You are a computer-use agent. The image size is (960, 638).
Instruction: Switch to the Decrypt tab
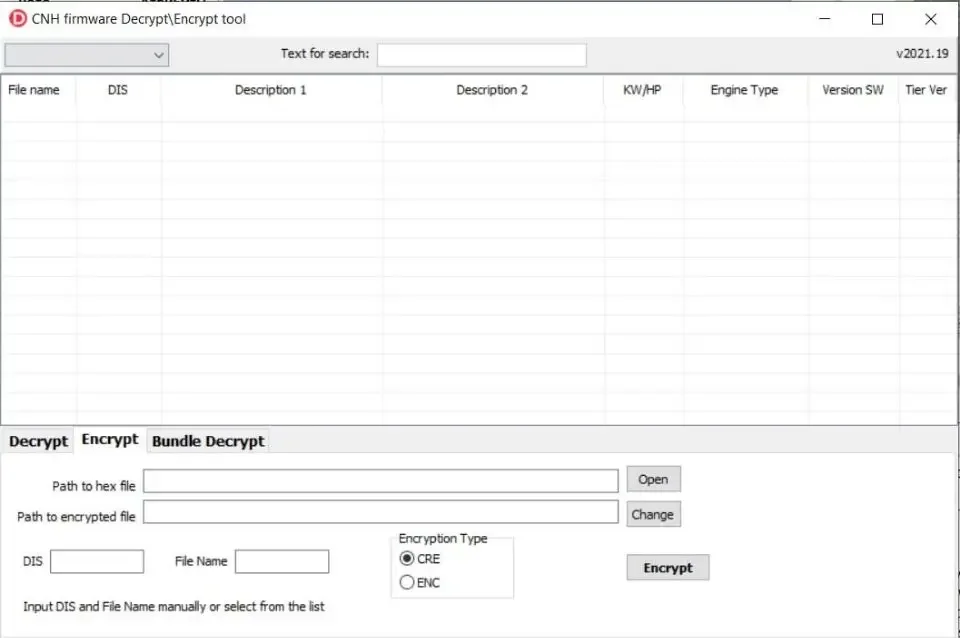click(38, 441)
